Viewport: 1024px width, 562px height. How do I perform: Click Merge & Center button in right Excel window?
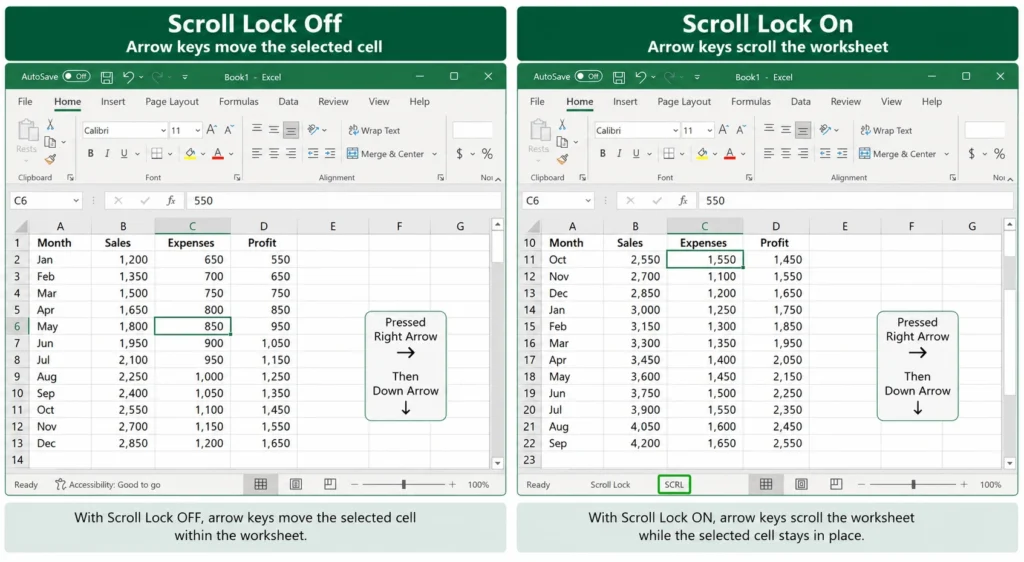pos(897,154)
